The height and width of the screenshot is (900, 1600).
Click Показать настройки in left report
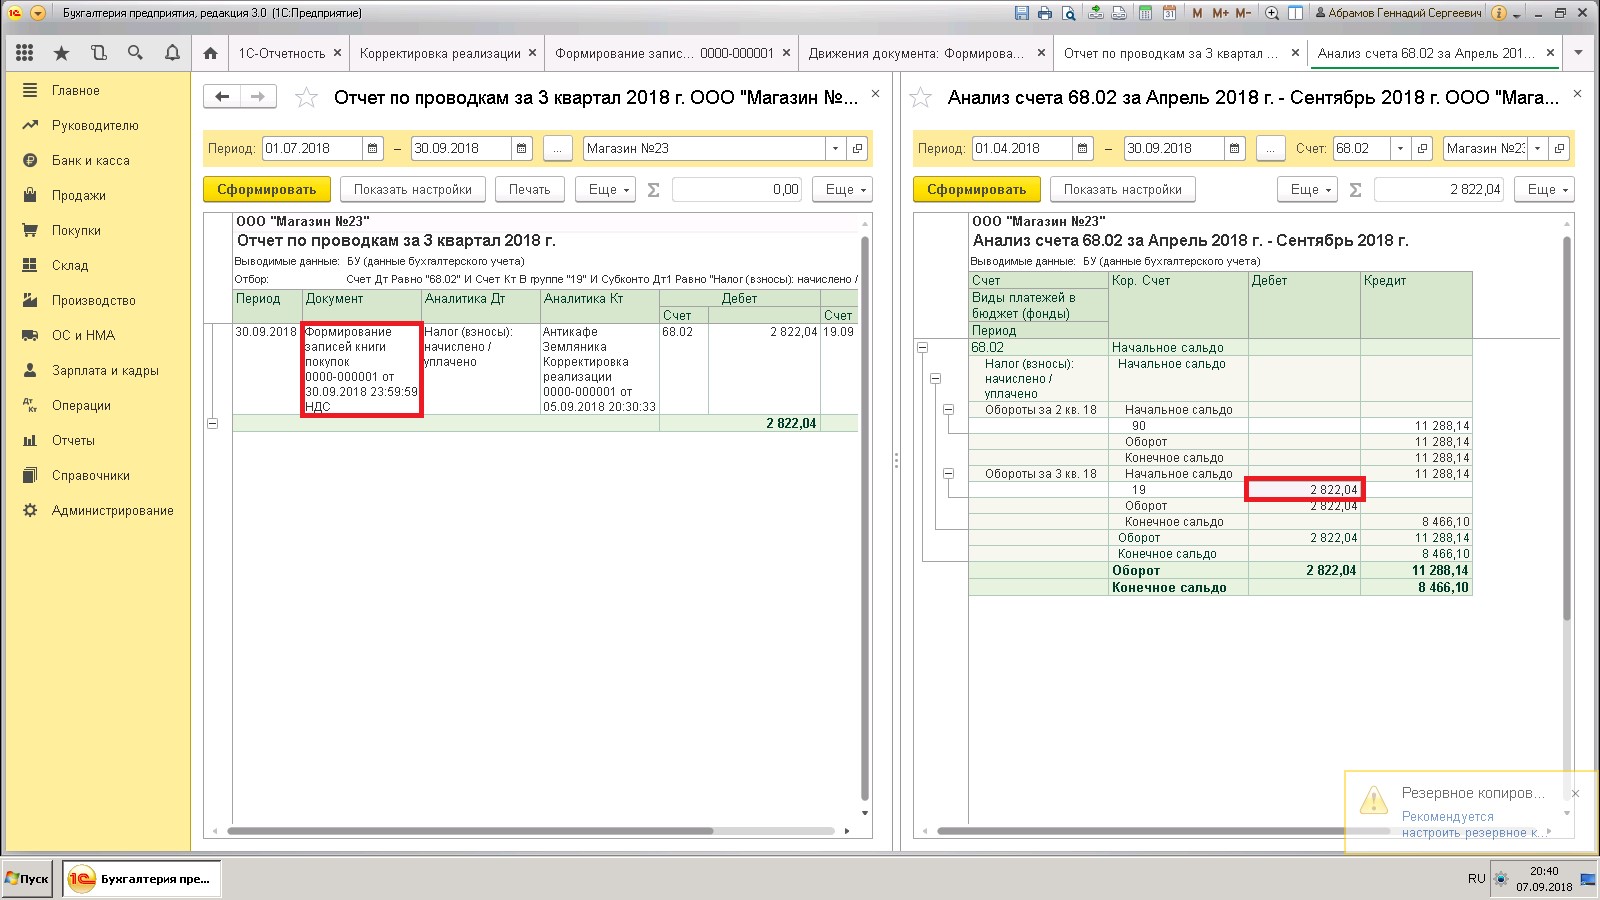click(412, 189)
